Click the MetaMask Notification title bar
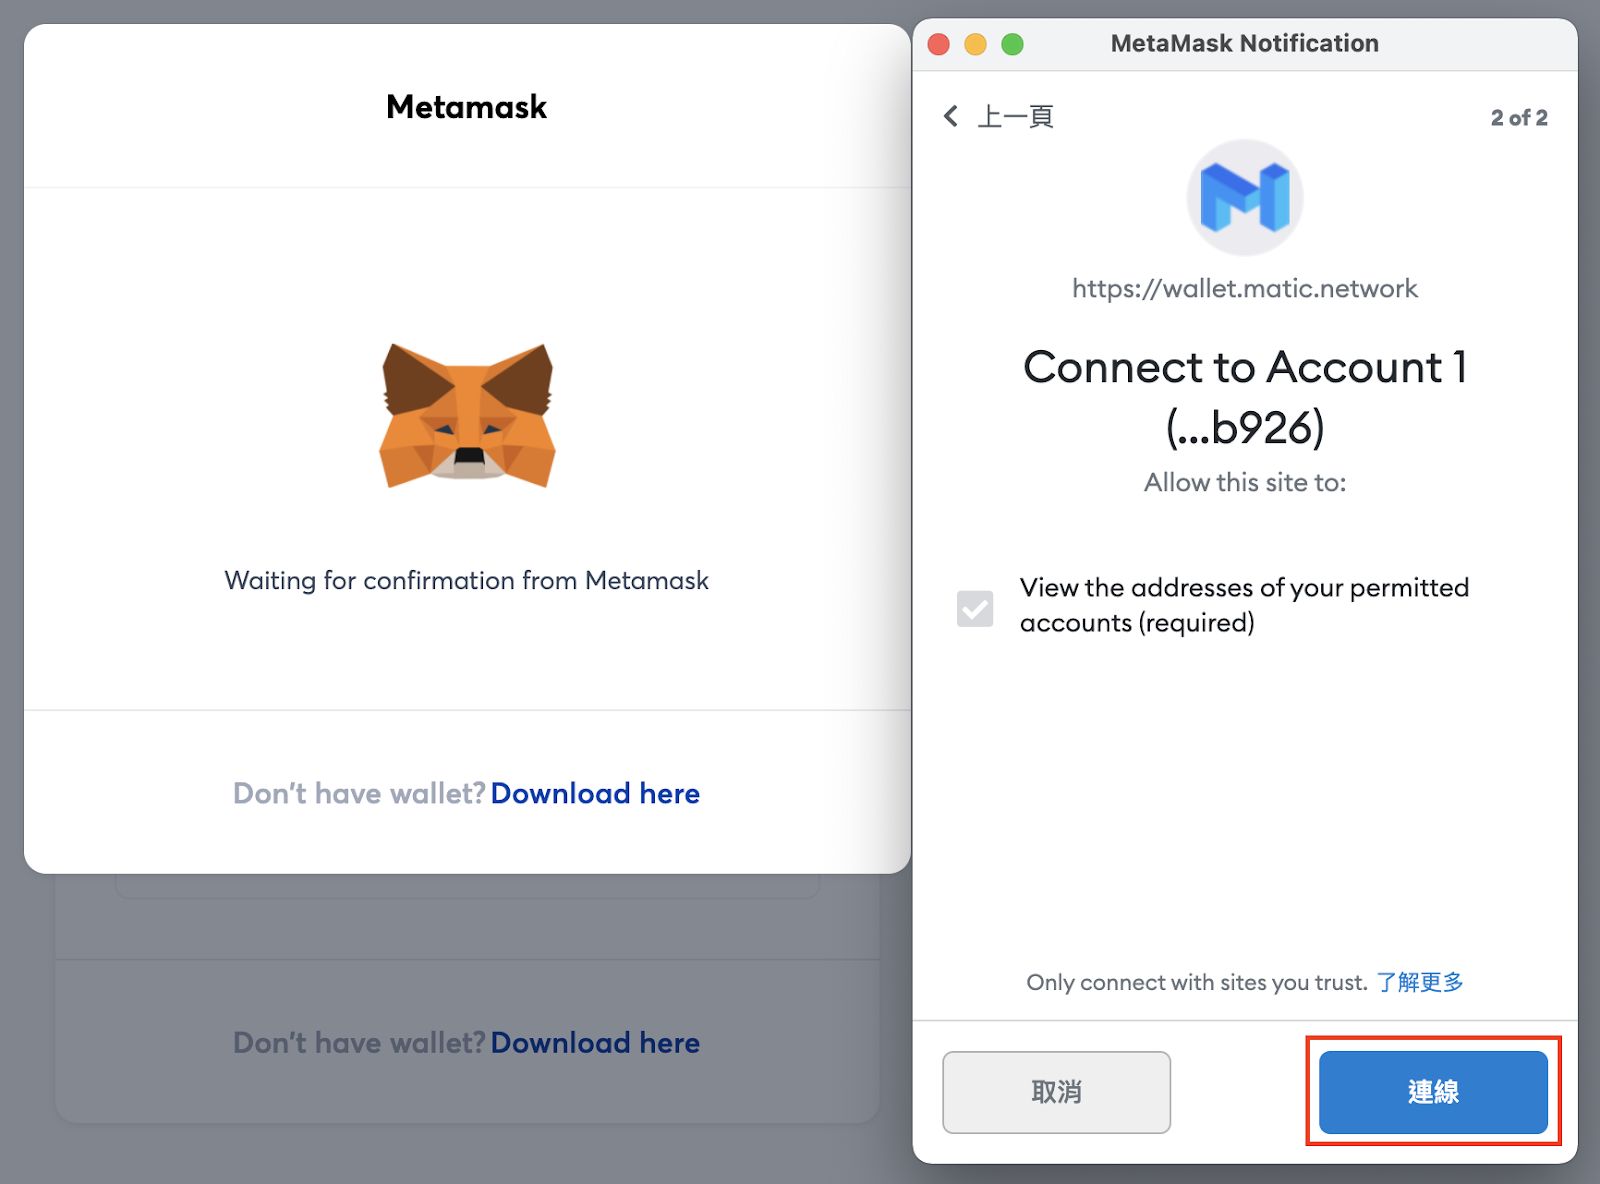 1245,44
